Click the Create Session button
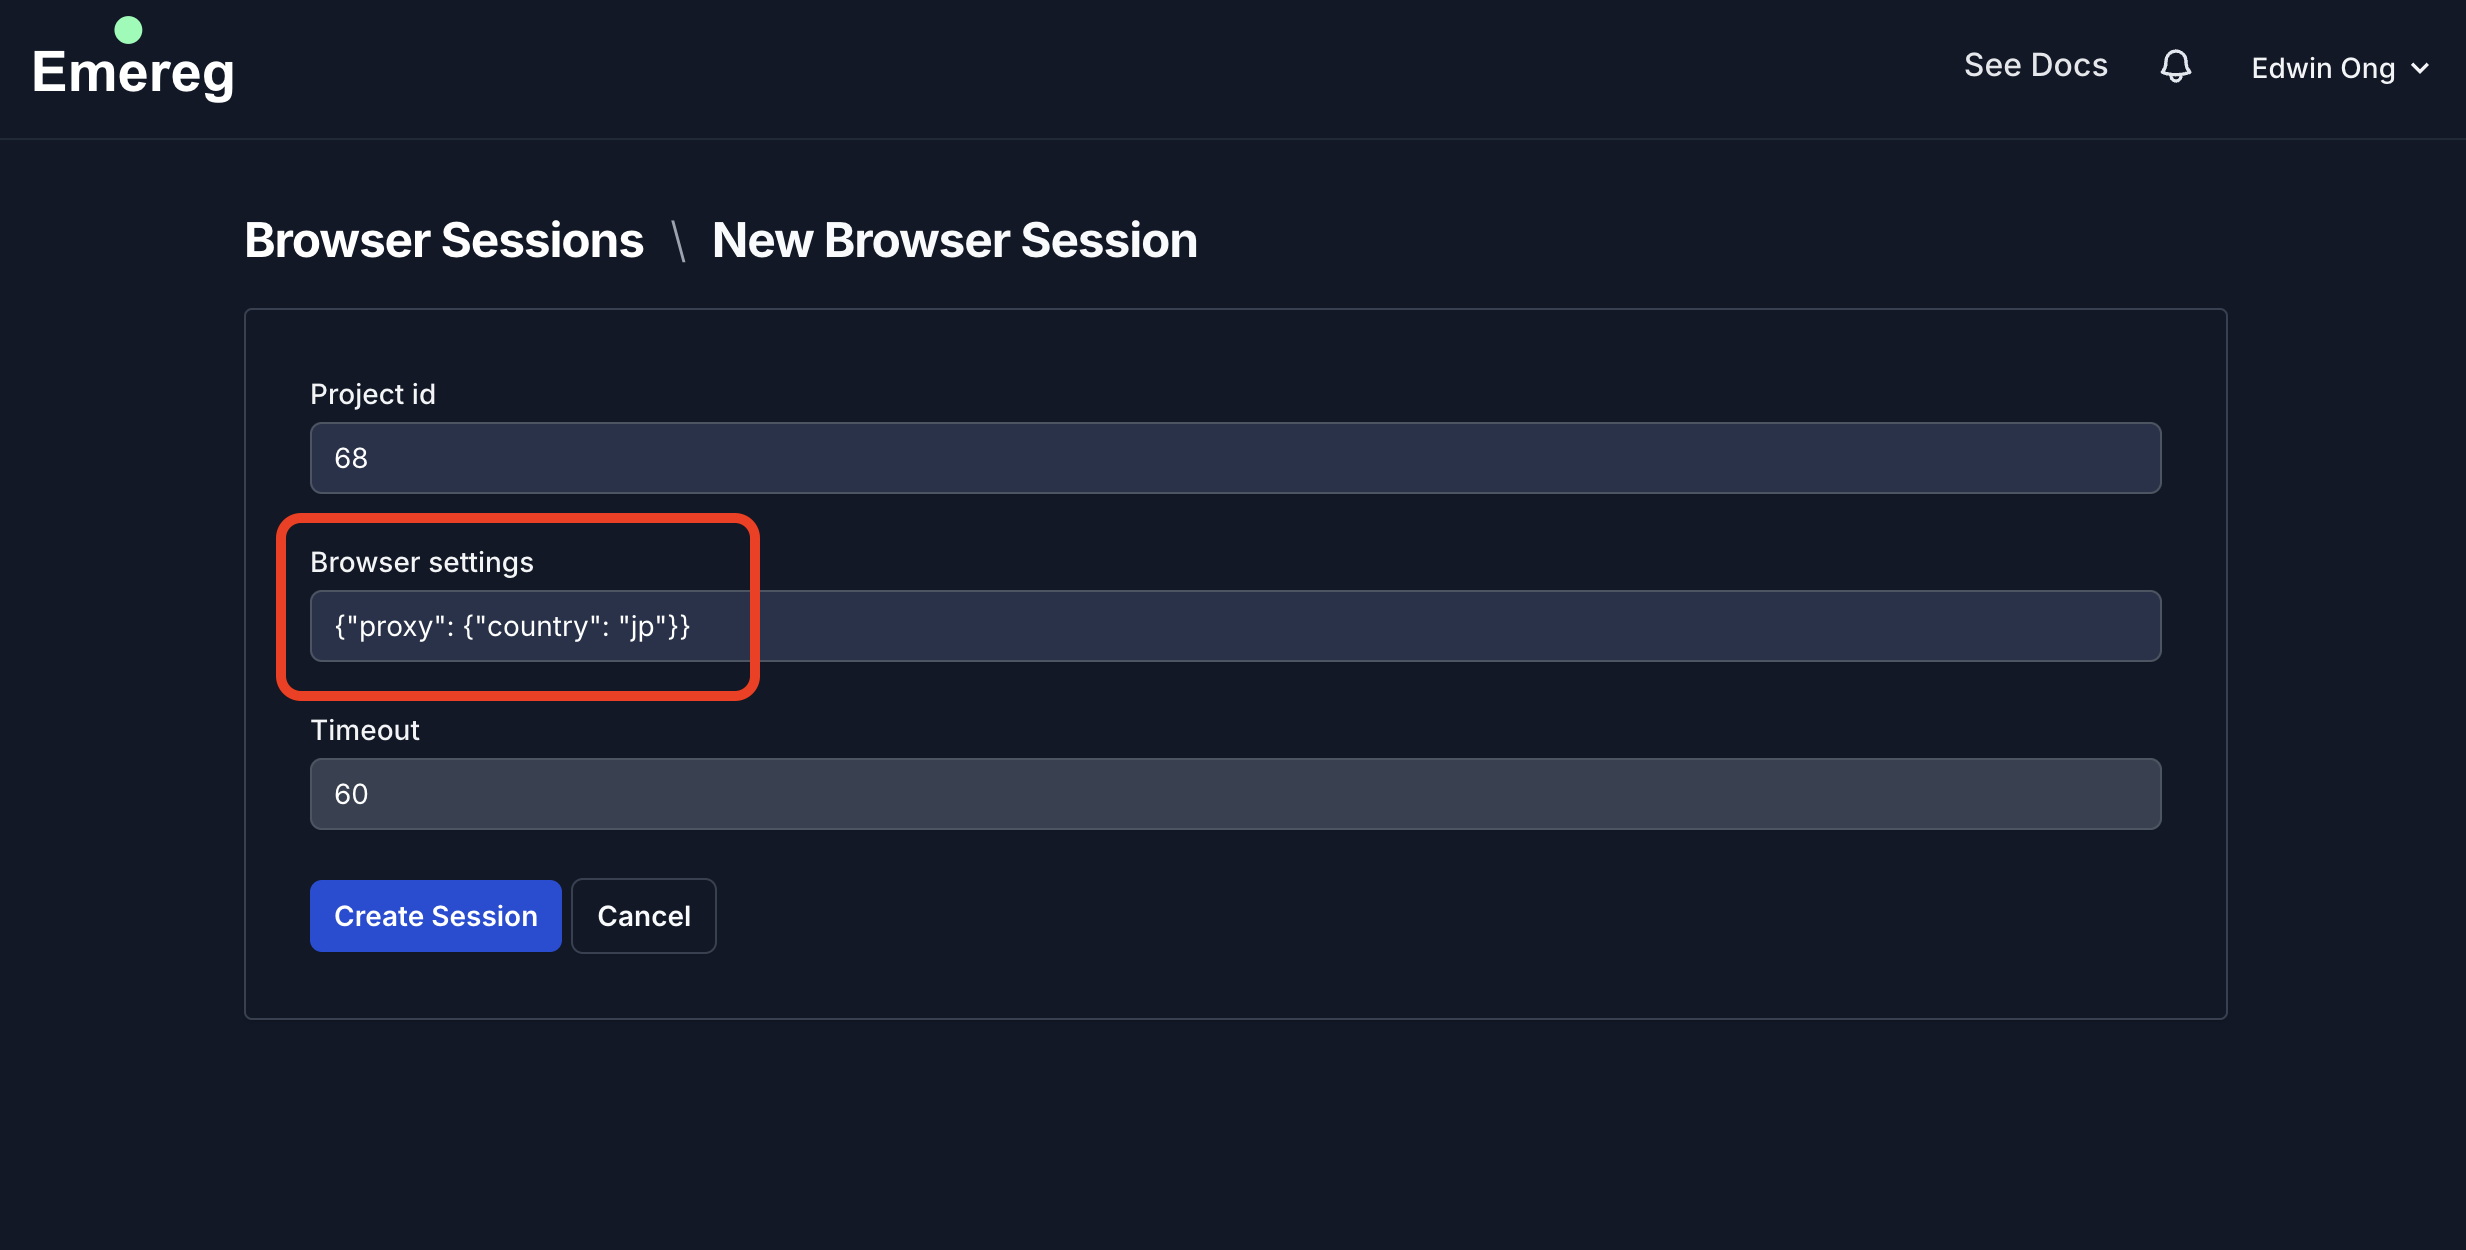Image resolution: width=2466 pixels, height=1250 pixels. coord(435,915)
